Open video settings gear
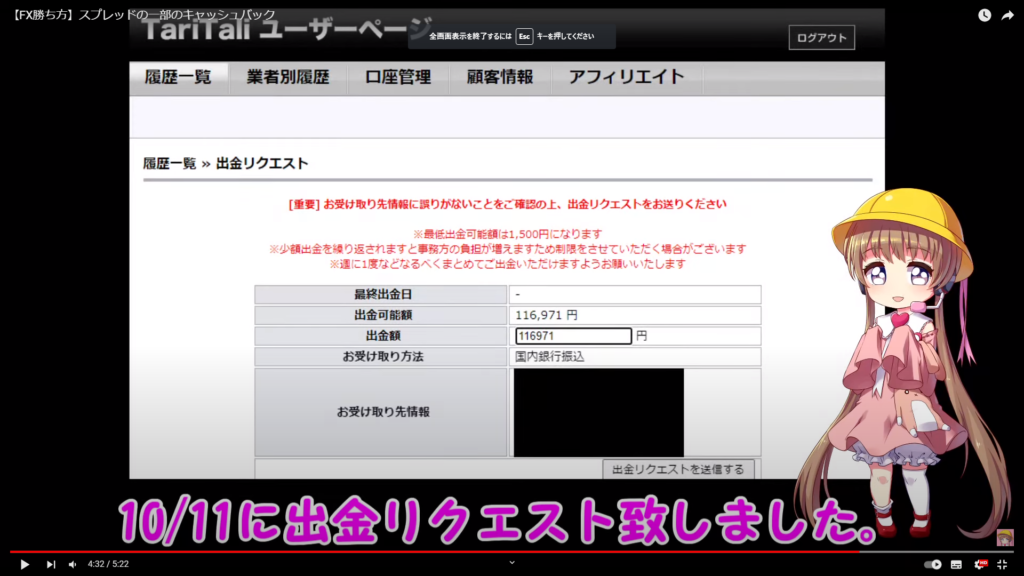The height and width of the screenshot is (576, 1024). click(x=980, y=564)
